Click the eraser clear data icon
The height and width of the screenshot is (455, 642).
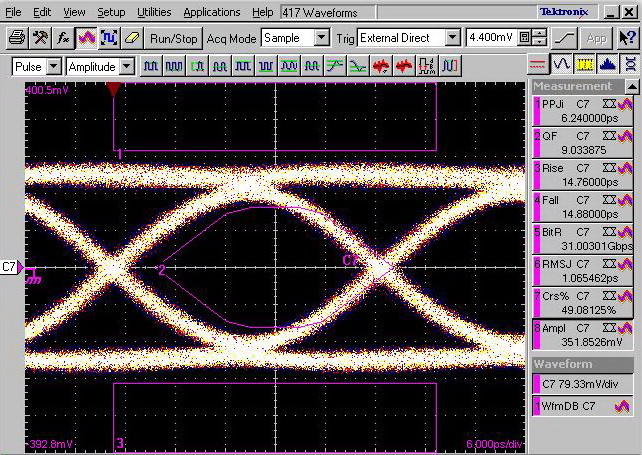(x=131, y=38)
